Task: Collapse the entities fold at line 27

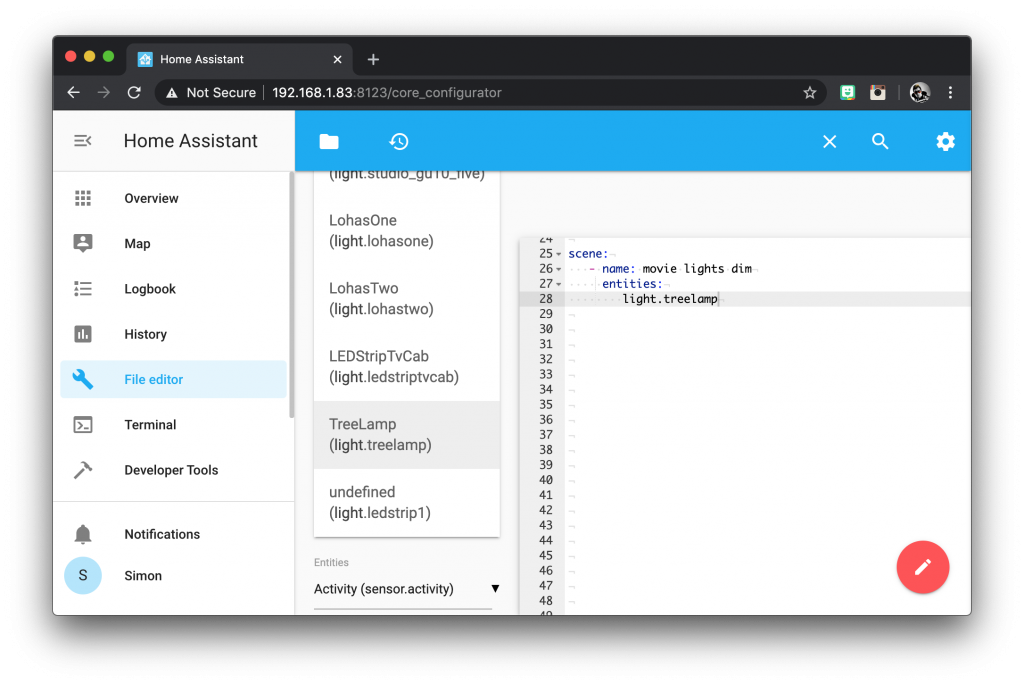Action: 559,283
